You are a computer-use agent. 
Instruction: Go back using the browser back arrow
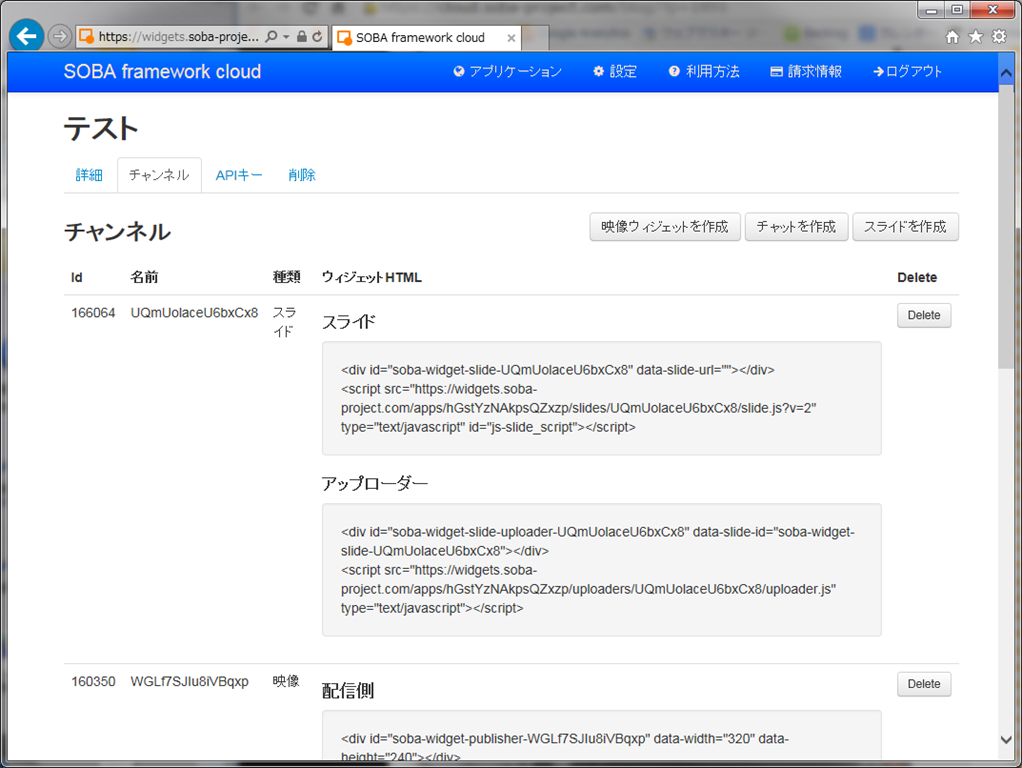27,36
